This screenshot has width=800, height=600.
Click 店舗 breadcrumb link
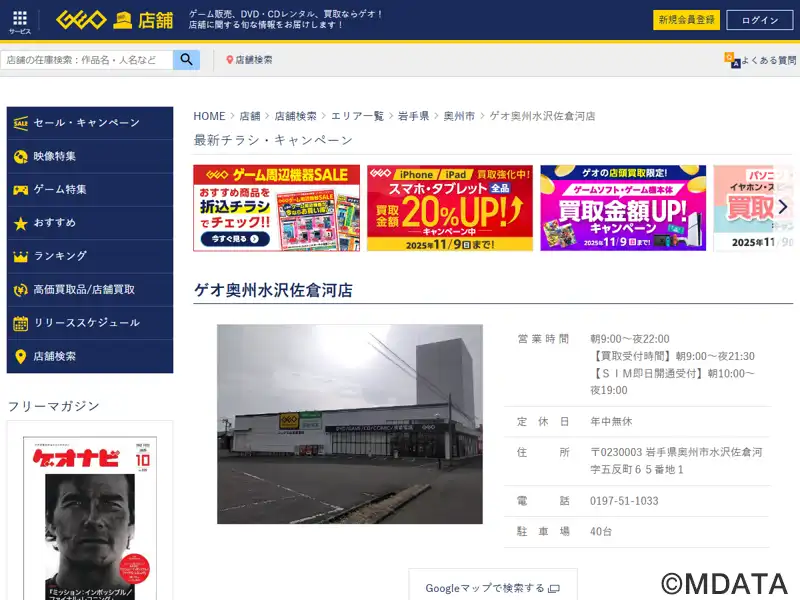pyautogui.click(x=250, y=116)
